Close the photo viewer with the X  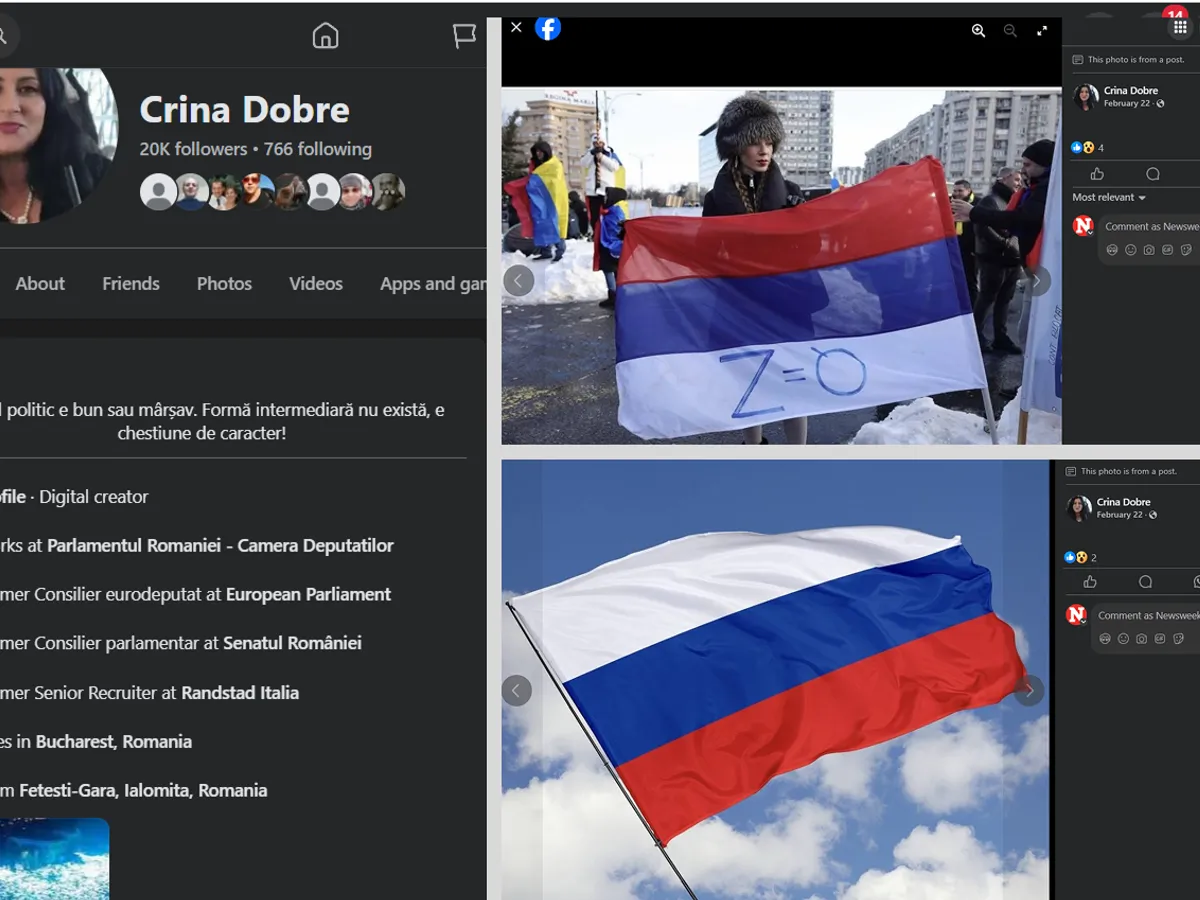click(516, 27)
